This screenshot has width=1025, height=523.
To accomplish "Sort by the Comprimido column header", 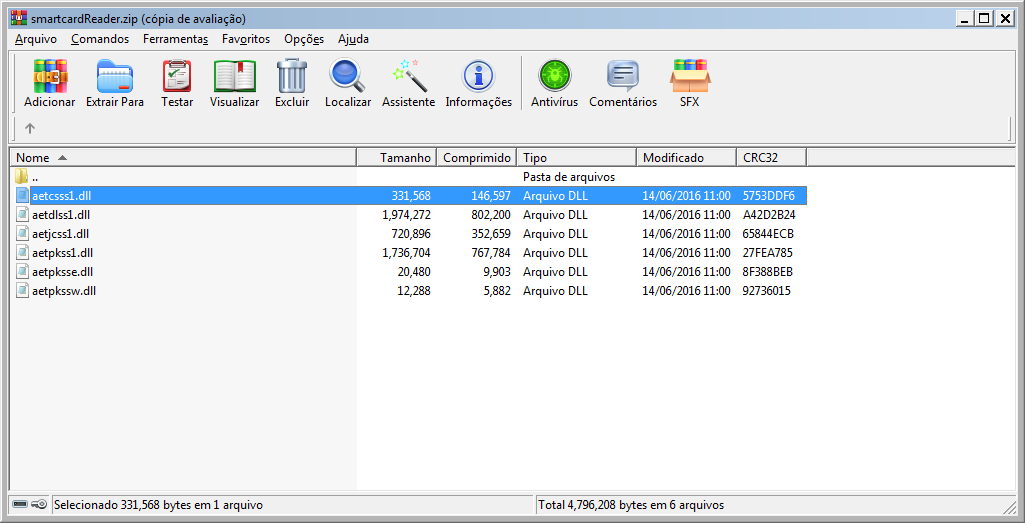I will pos(477,158).
